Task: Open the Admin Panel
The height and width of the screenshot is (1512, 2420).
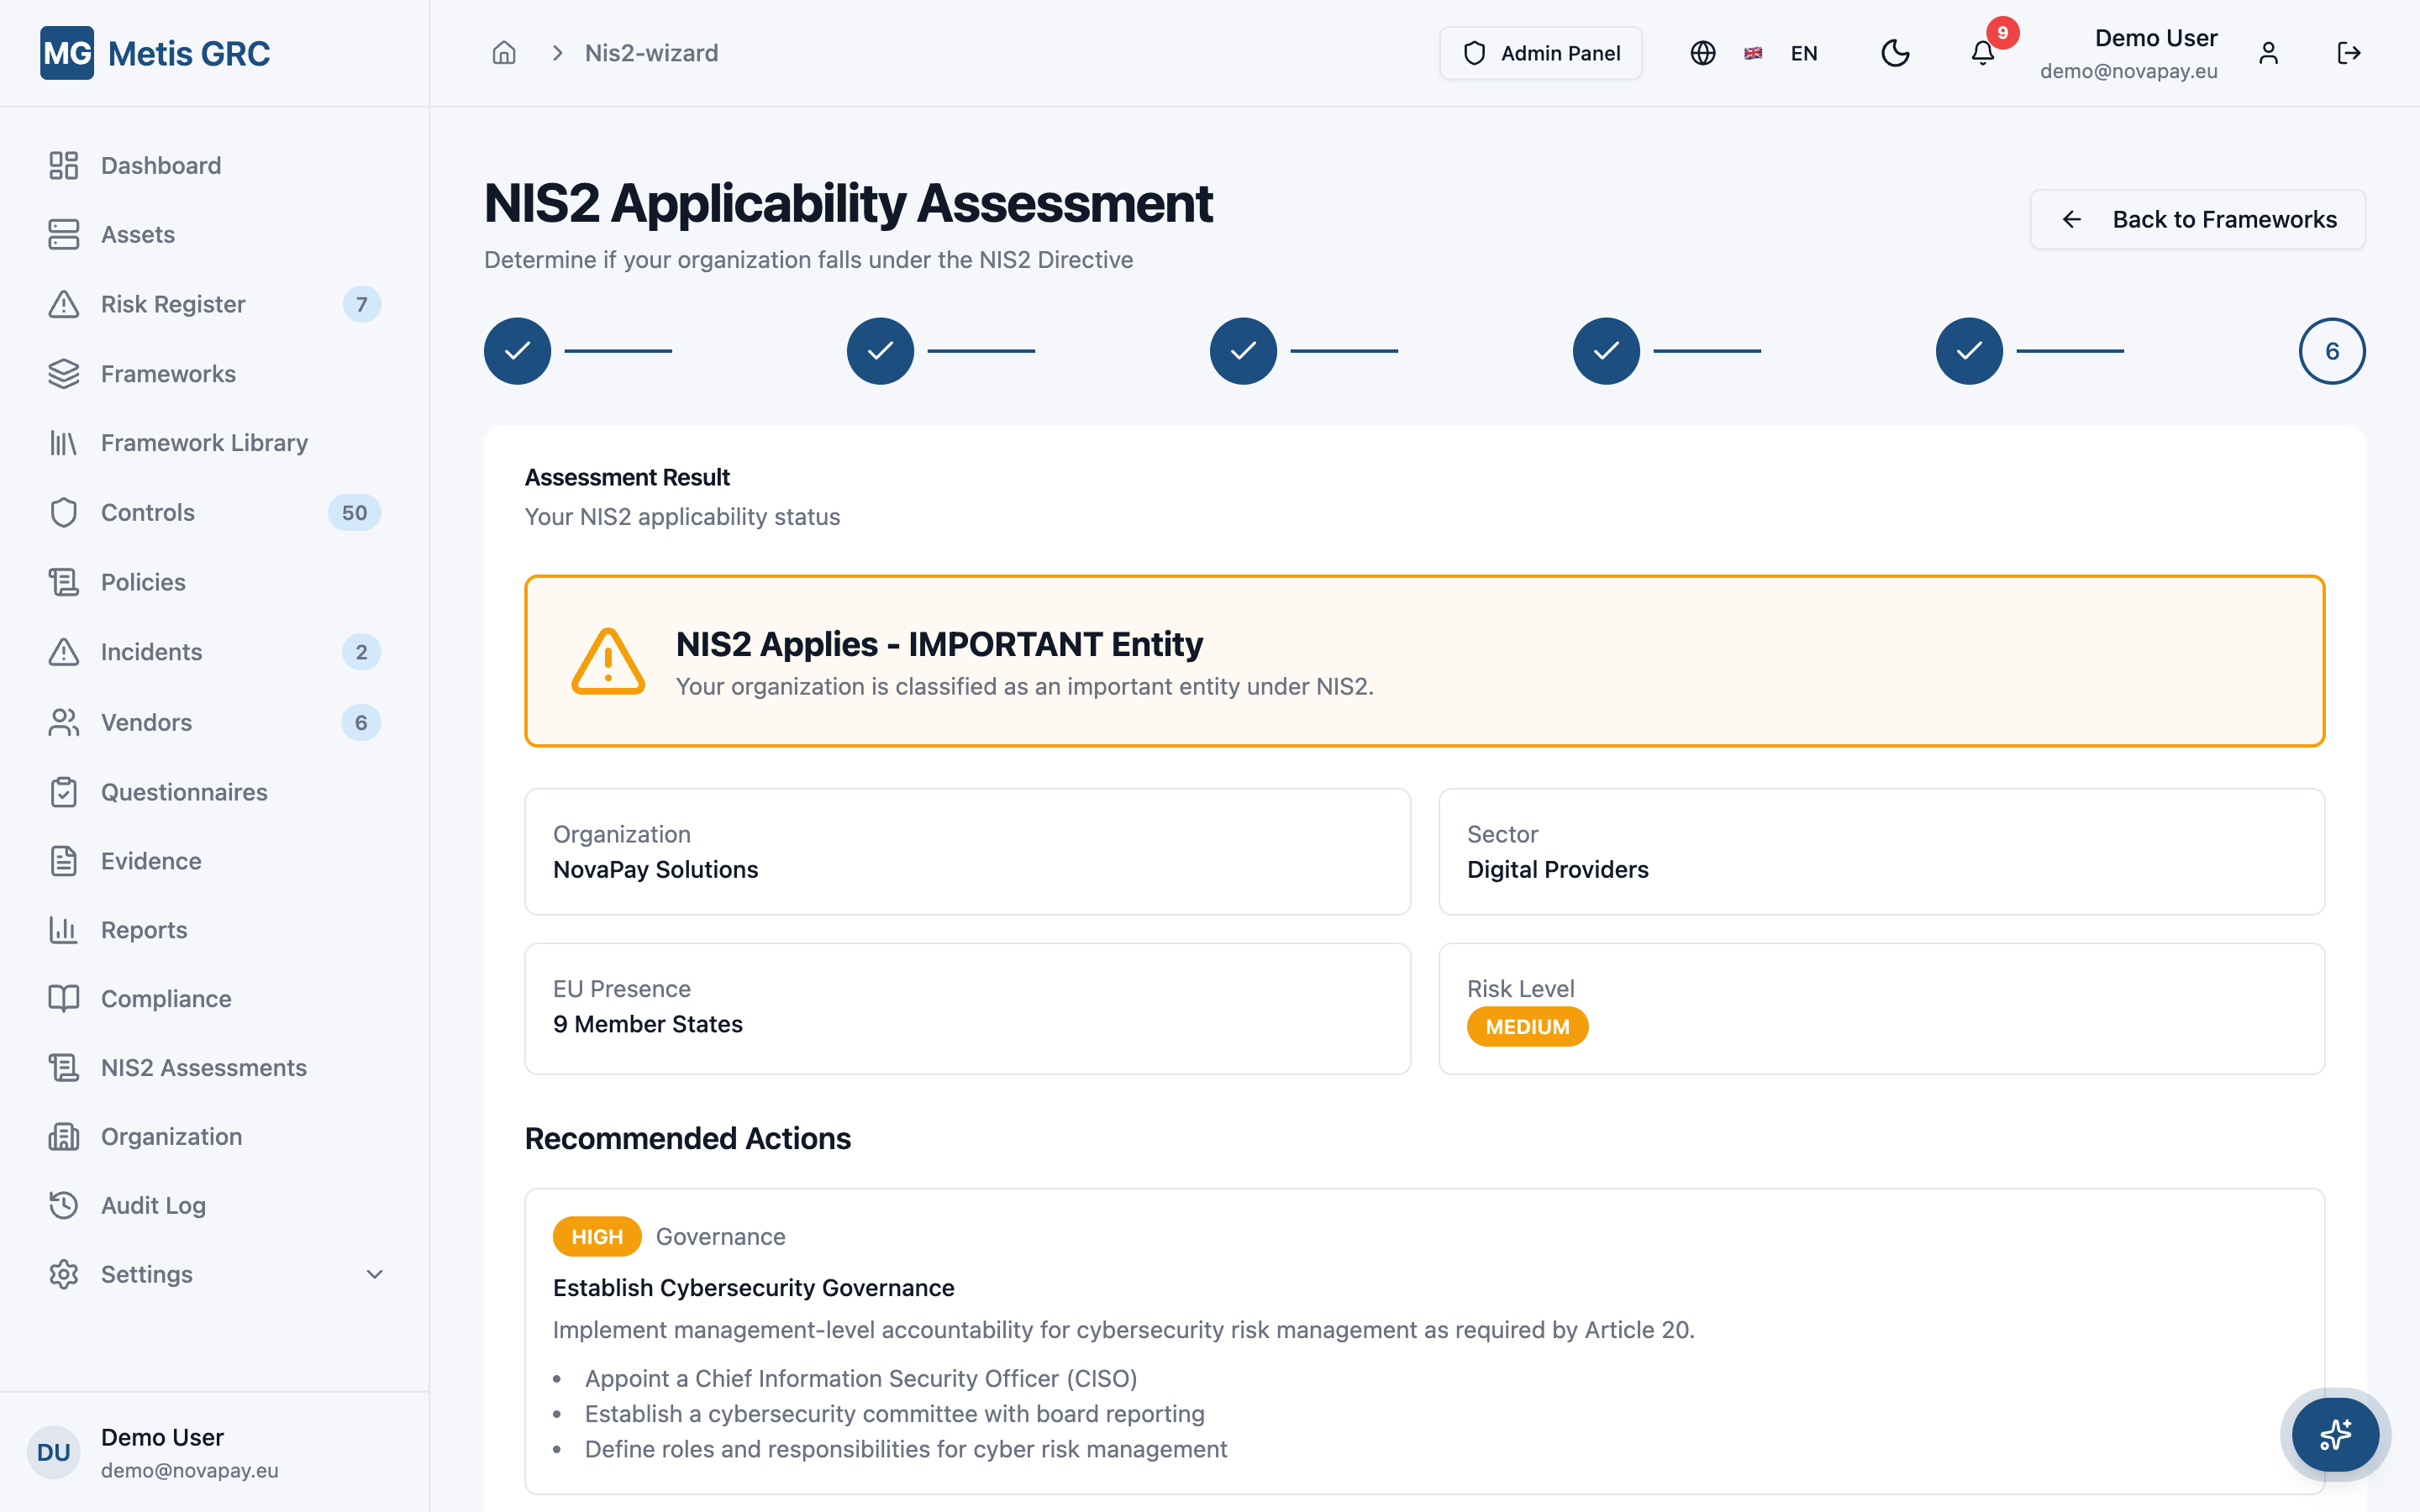Action: coord(1540,53)
